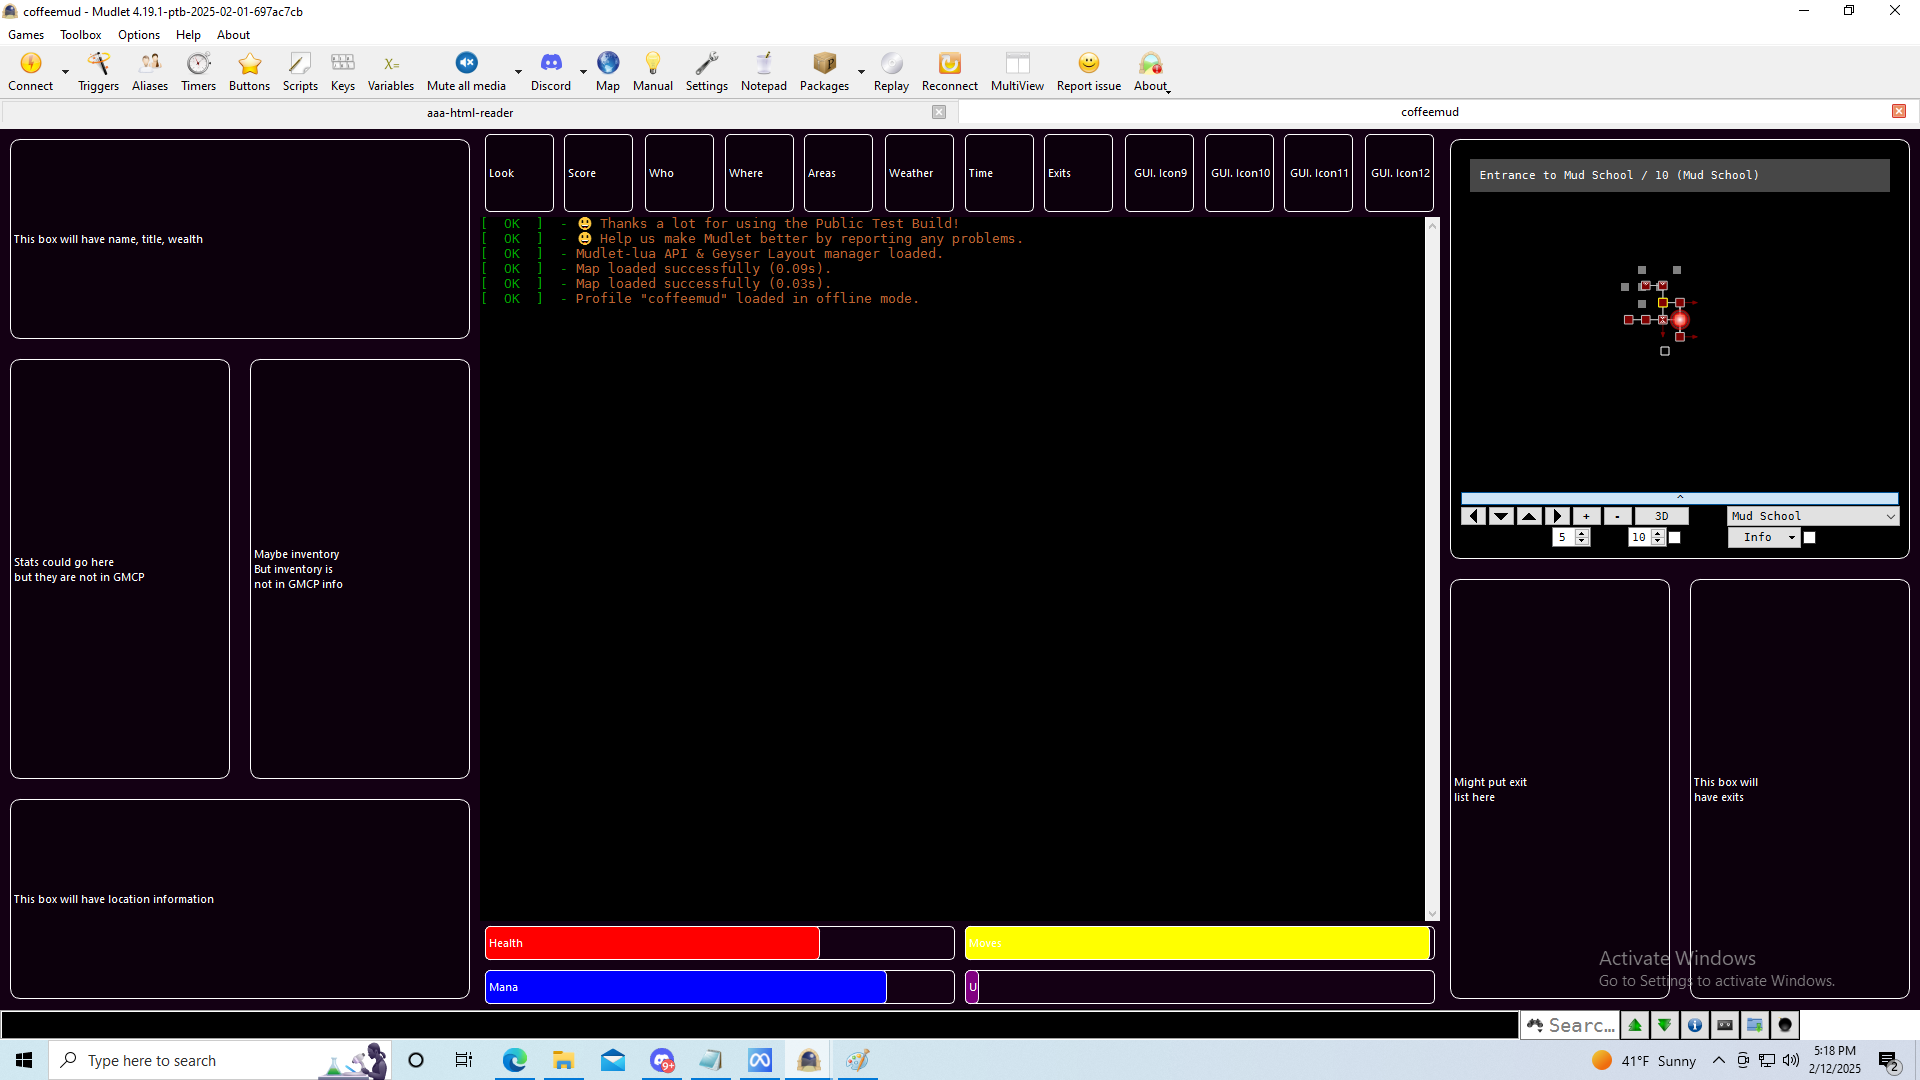Open the Mud School area dropdown

[x=1812, y=516]
